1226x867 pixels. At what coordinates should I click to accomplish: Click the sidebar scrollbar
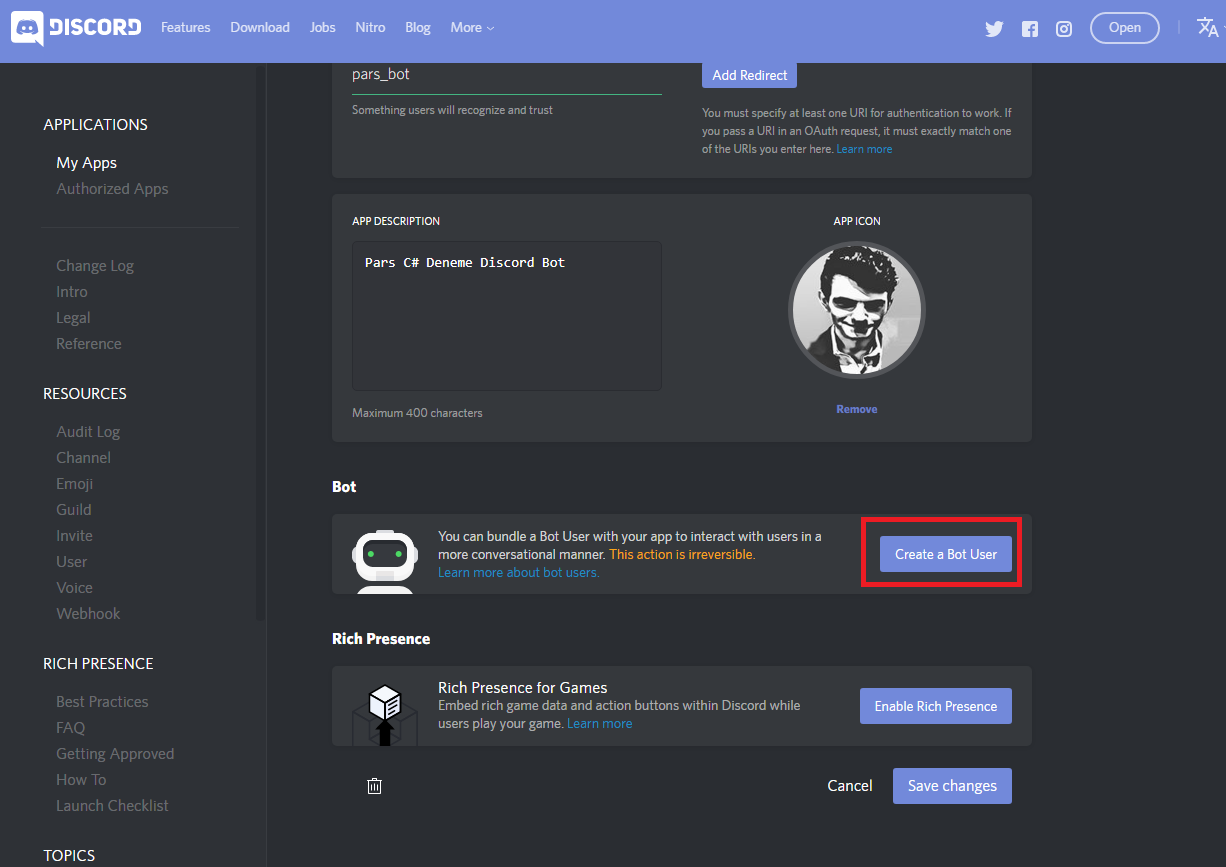click(x=261, y=342)
